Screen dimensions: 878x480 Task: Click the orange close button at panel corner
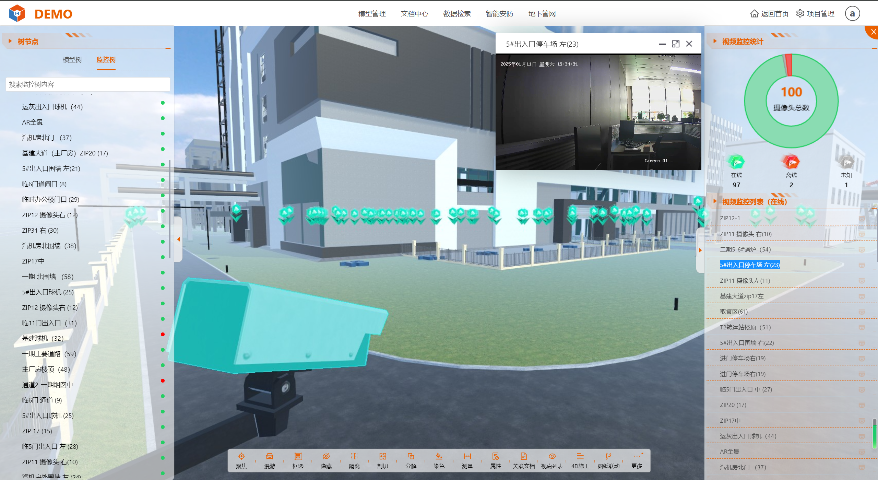click(x=871, y=31)
